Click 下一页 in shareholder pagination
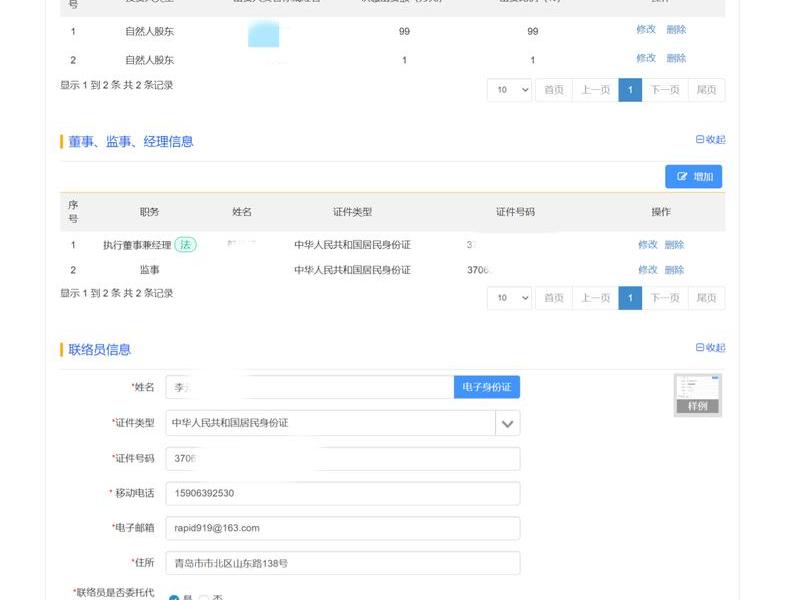 (x=665, y=90)
